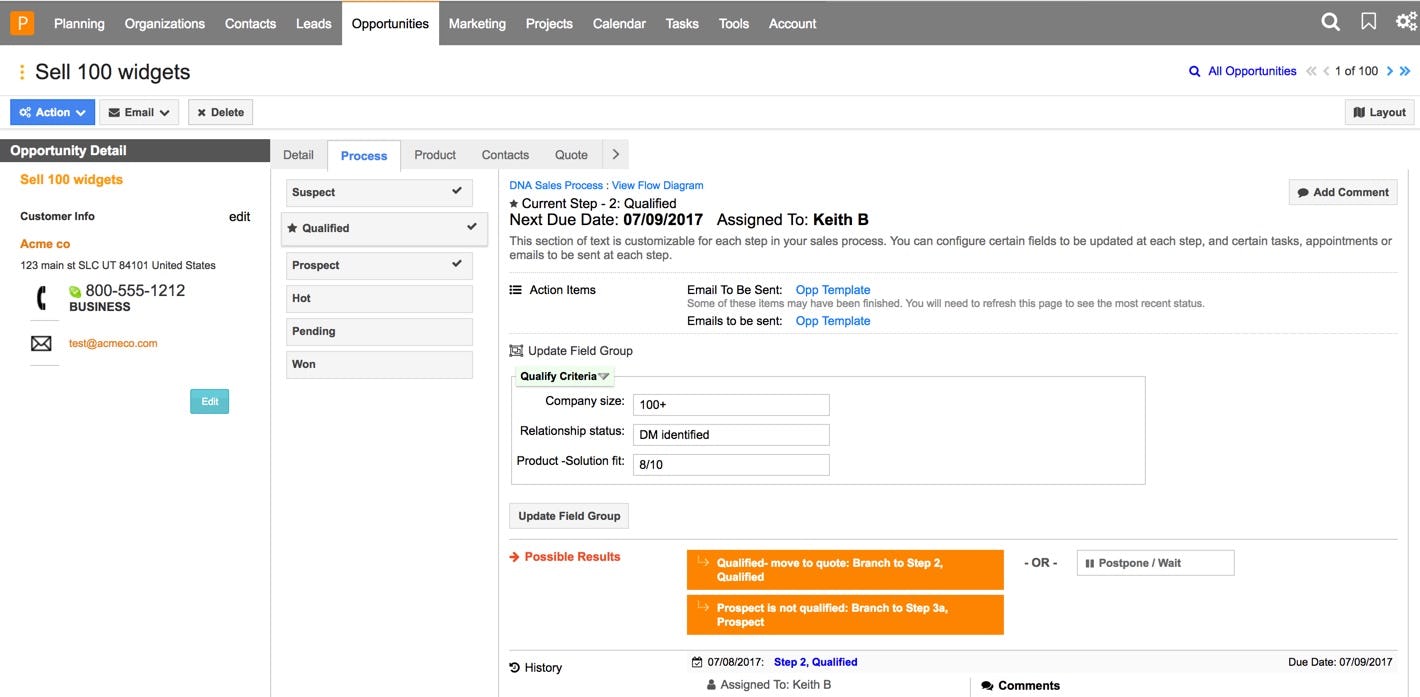Open the Action dropdown button

pos(53,112)
